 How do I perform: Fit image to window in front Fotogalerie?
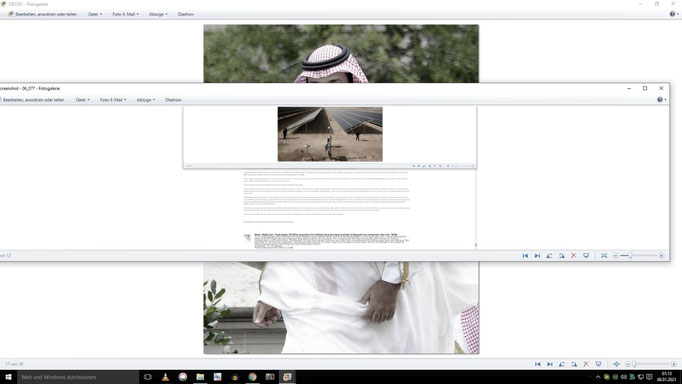604,256
